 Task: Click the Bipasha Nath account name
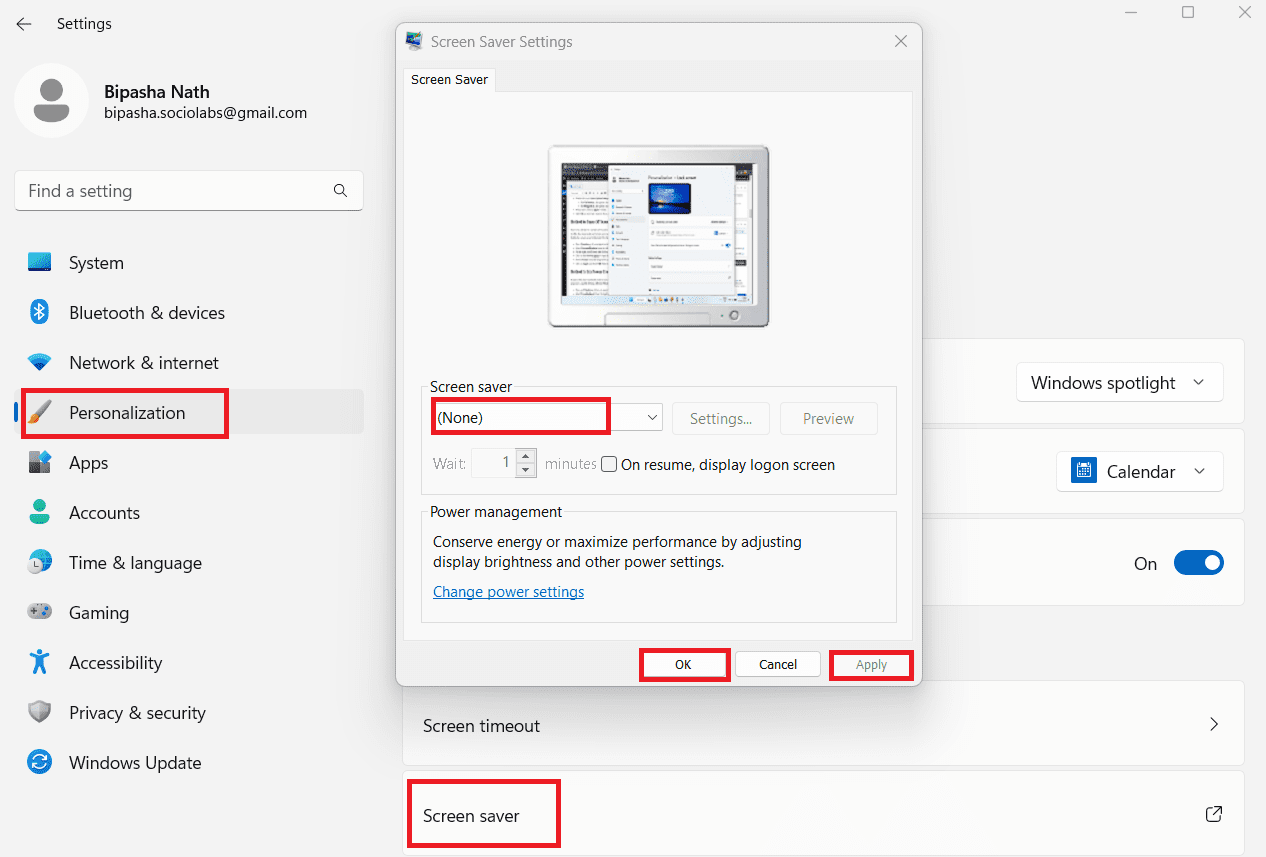[156, 91]
